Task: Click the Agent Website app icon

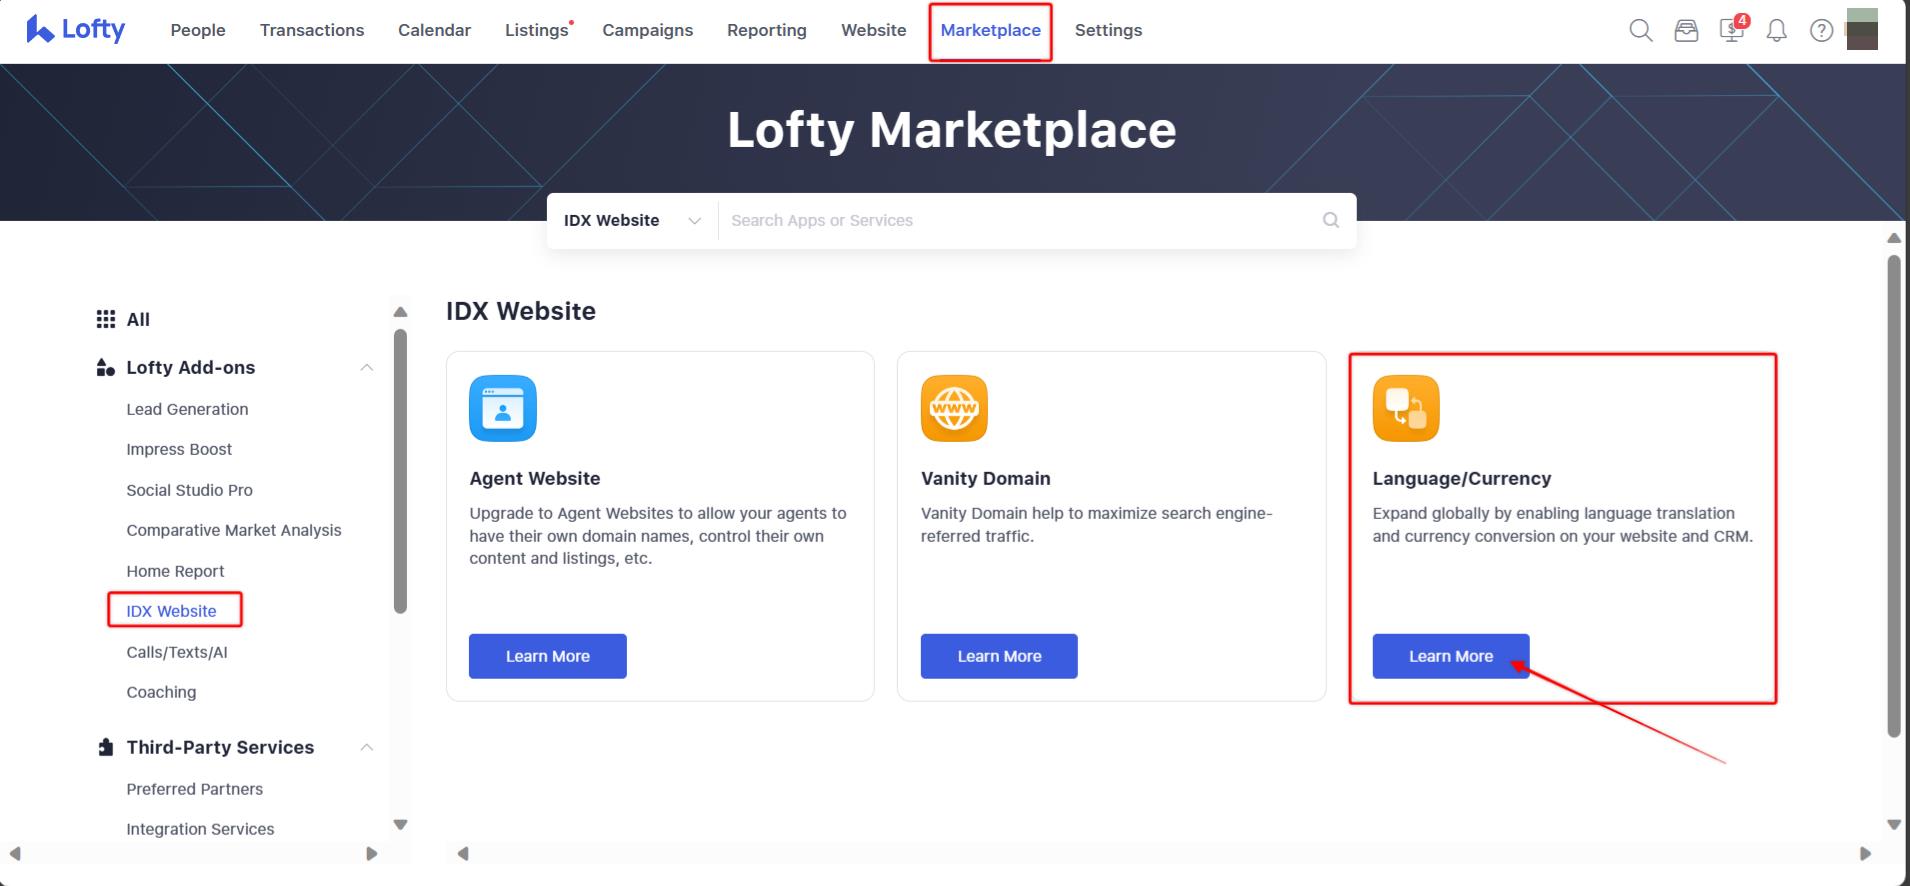Action: (503, 408)
